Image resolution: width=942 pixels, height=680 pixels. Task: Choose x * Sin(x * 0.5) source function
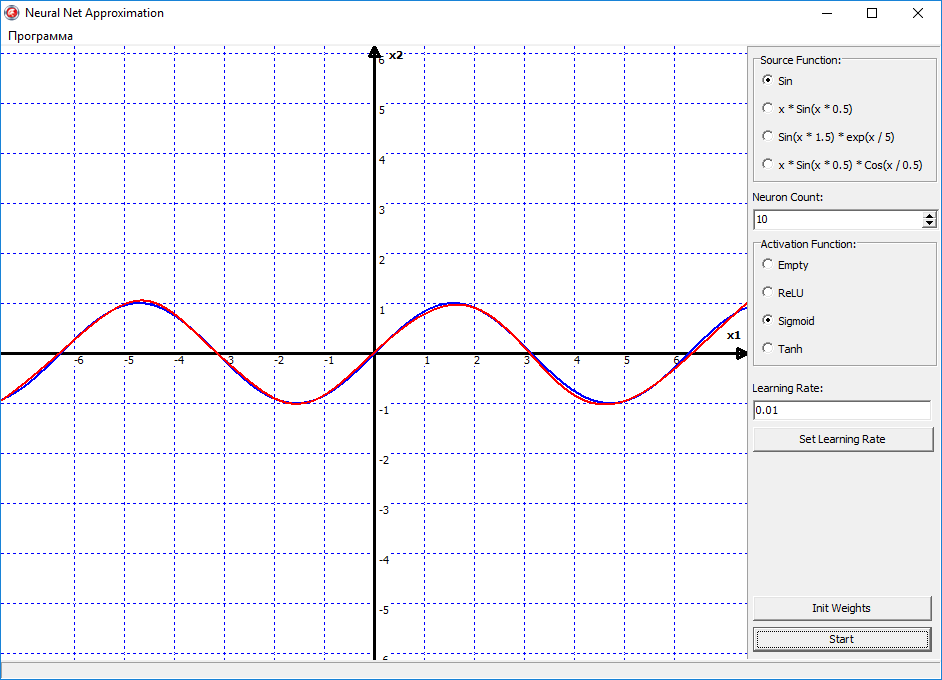807,109
